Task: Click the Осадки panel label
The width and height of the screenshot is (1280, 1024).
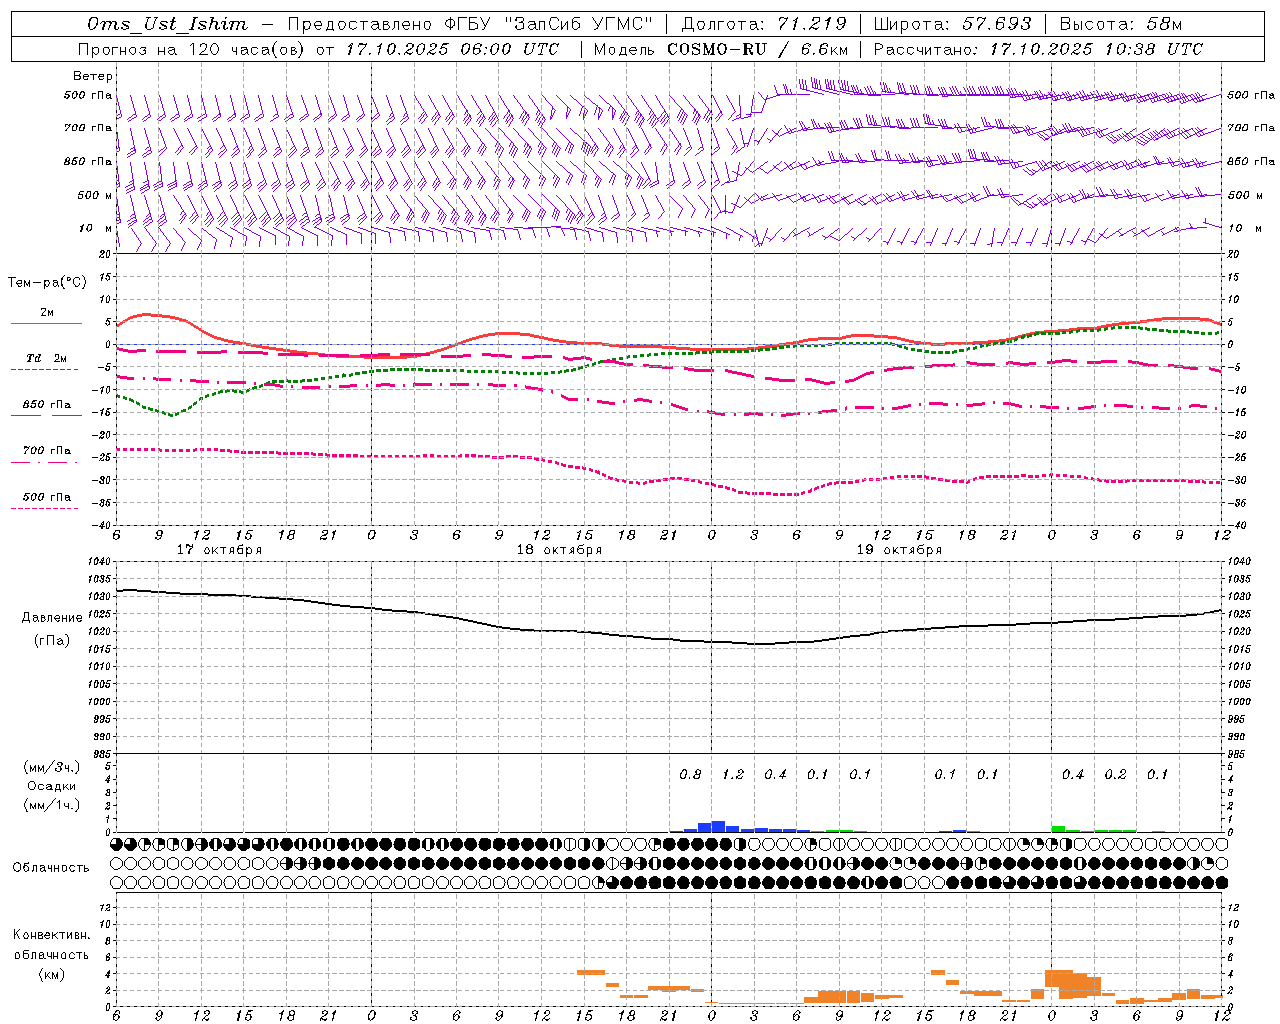Action: [52, 786]
